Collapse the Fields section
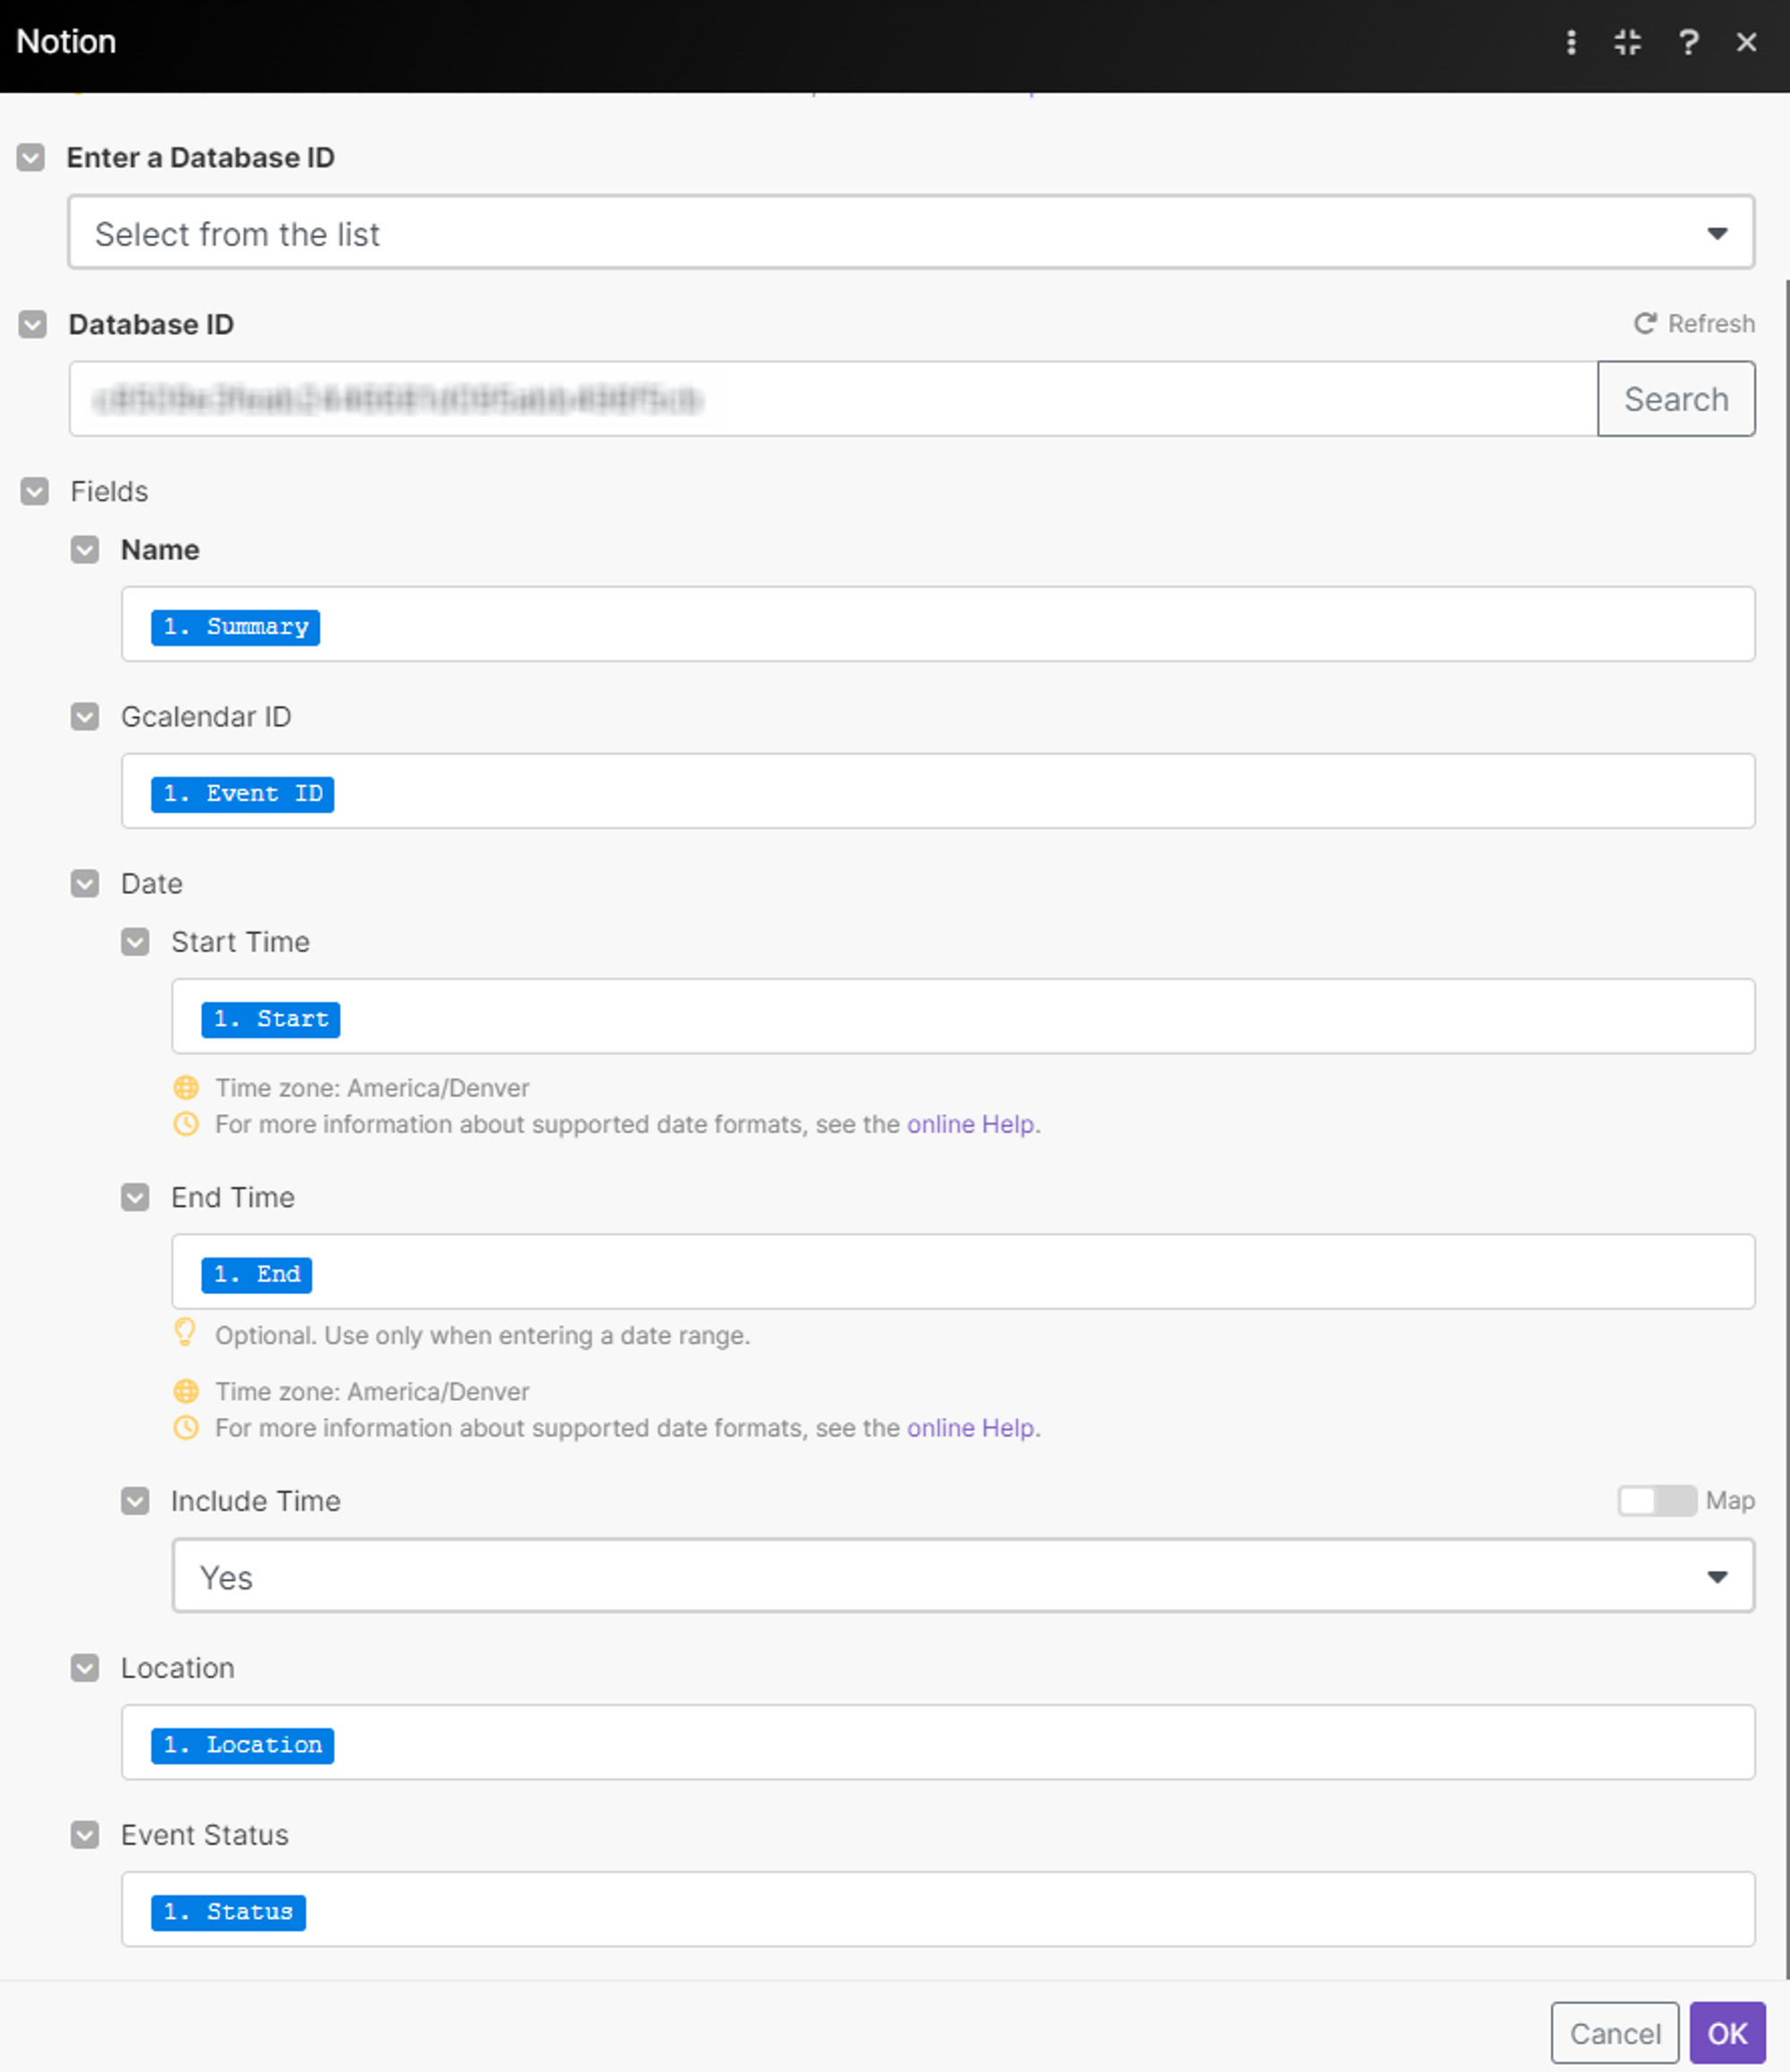 35,492
